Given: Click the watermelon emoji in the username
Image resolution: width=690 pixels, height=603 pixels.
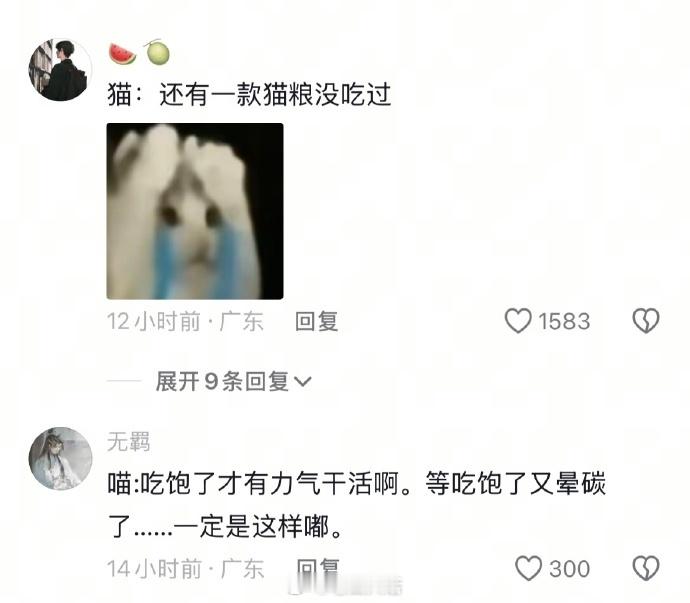Looking at the screenshot, I should pos(122,53).
